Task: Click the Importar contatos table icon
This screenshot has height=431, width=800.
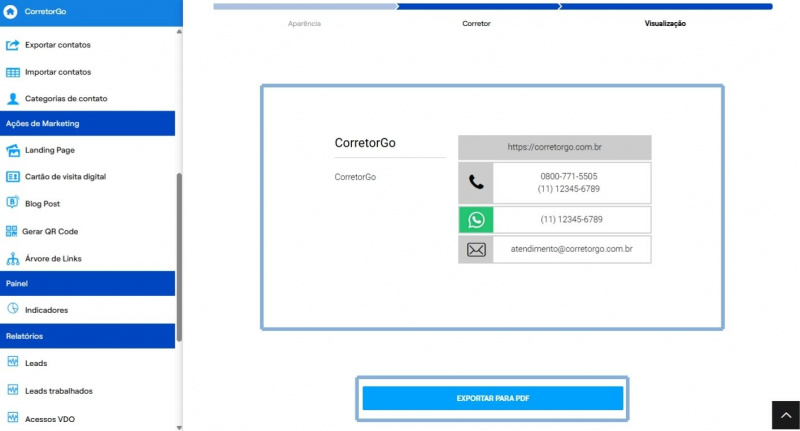Action: 13,72
